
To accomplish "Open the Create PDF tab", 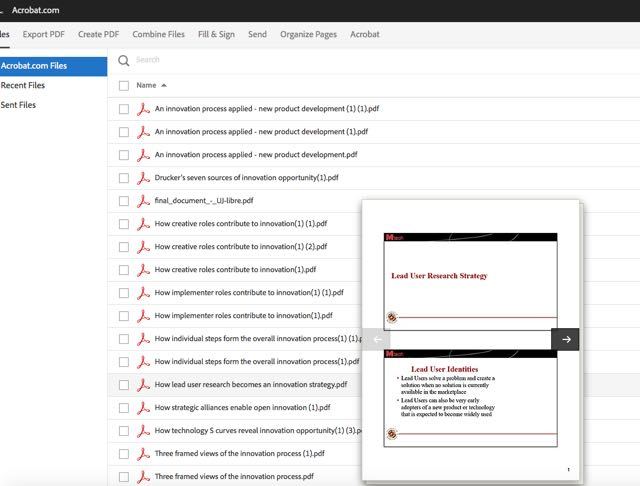I will point(98,34).
